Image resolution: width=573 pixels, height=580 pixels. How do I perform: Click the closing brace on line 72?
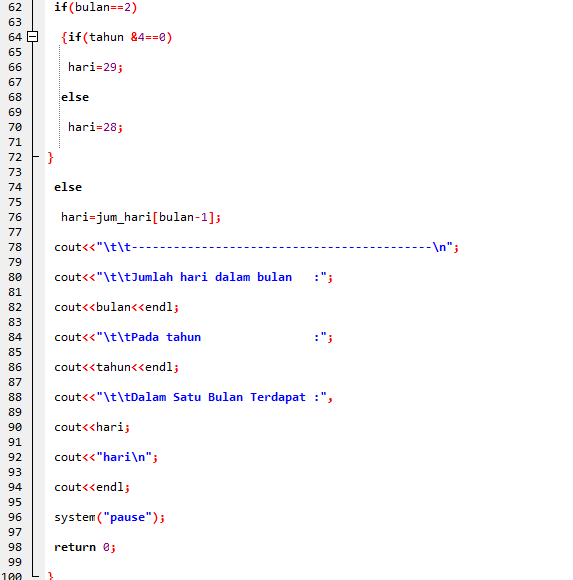(50, 158)
